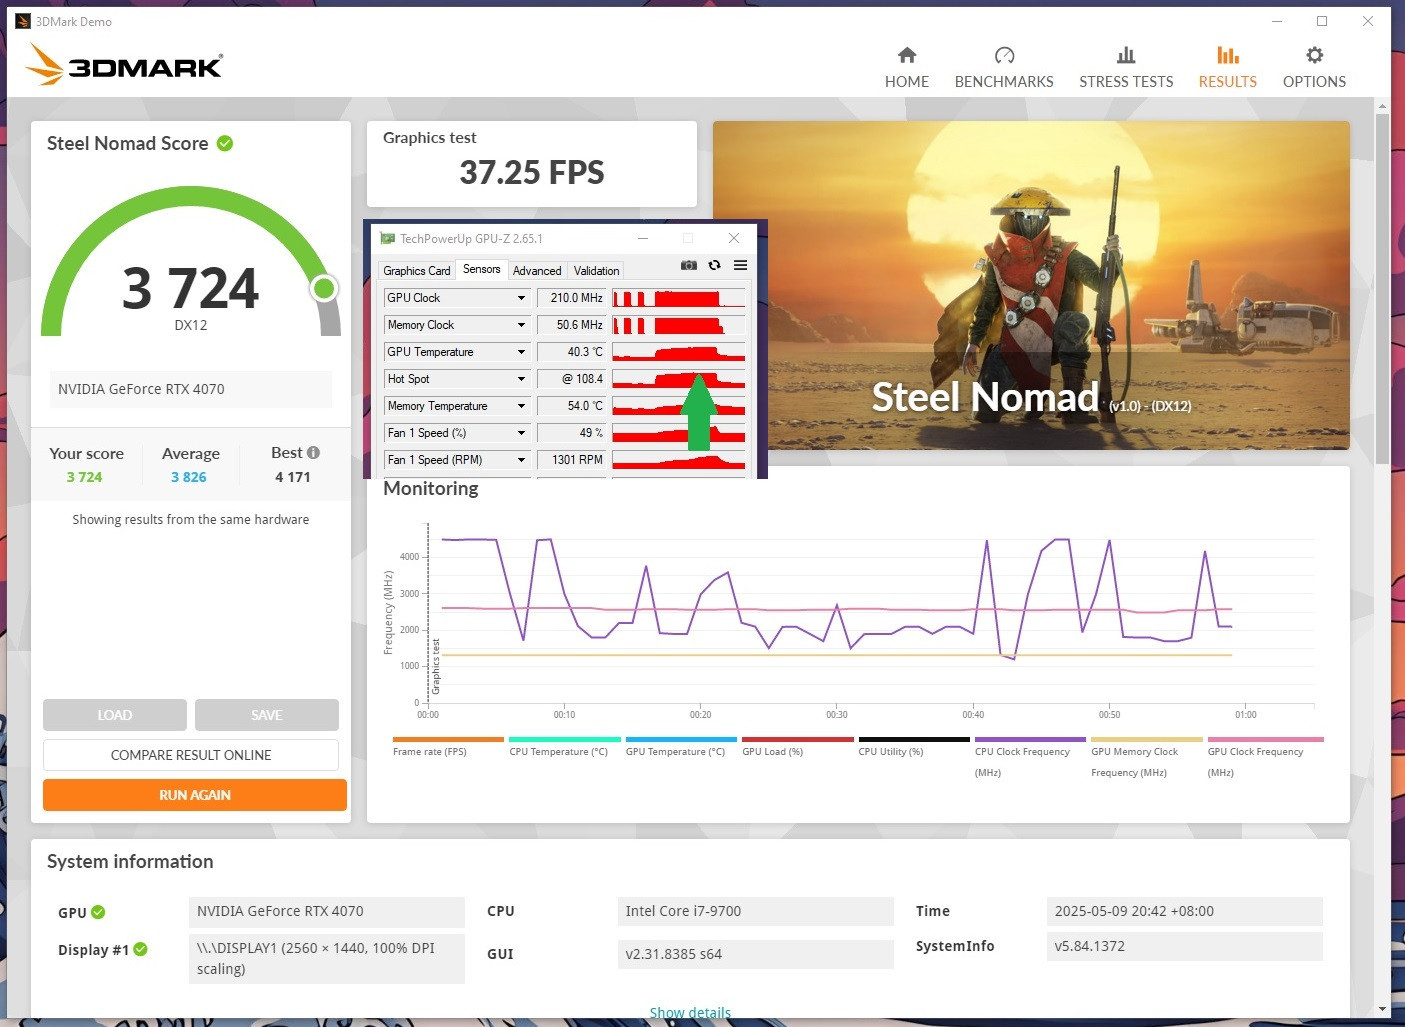
Task: Click green checkmark beside Steel Nomad Score
Action: point(225,143)
